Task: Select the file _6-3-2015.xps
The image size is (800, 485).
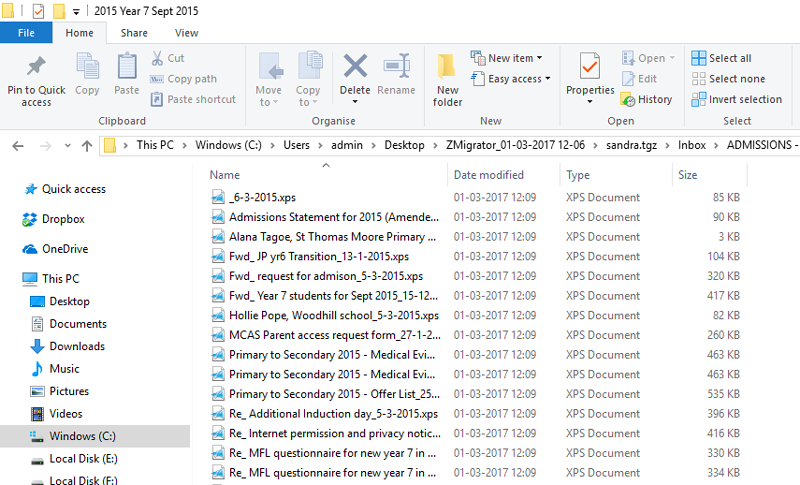Action: pos(262,197)
